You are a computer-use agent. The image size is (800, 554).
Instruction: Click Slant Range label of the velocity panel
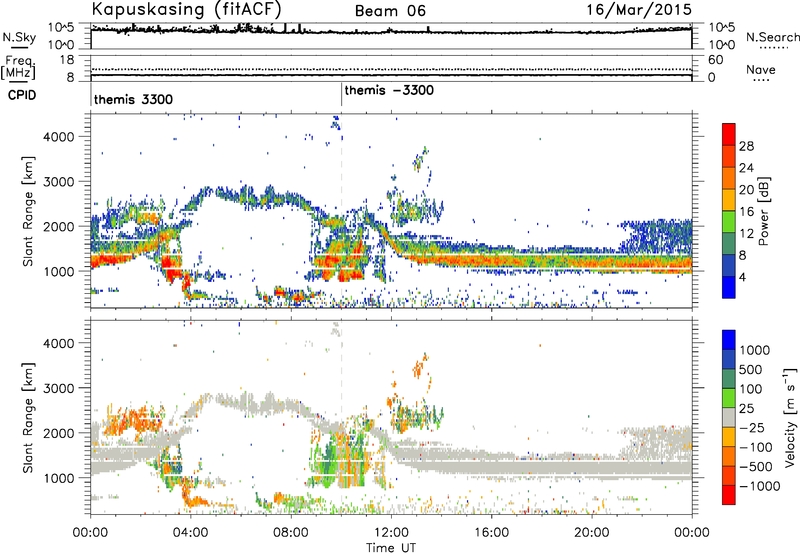[x=28, y=417]
